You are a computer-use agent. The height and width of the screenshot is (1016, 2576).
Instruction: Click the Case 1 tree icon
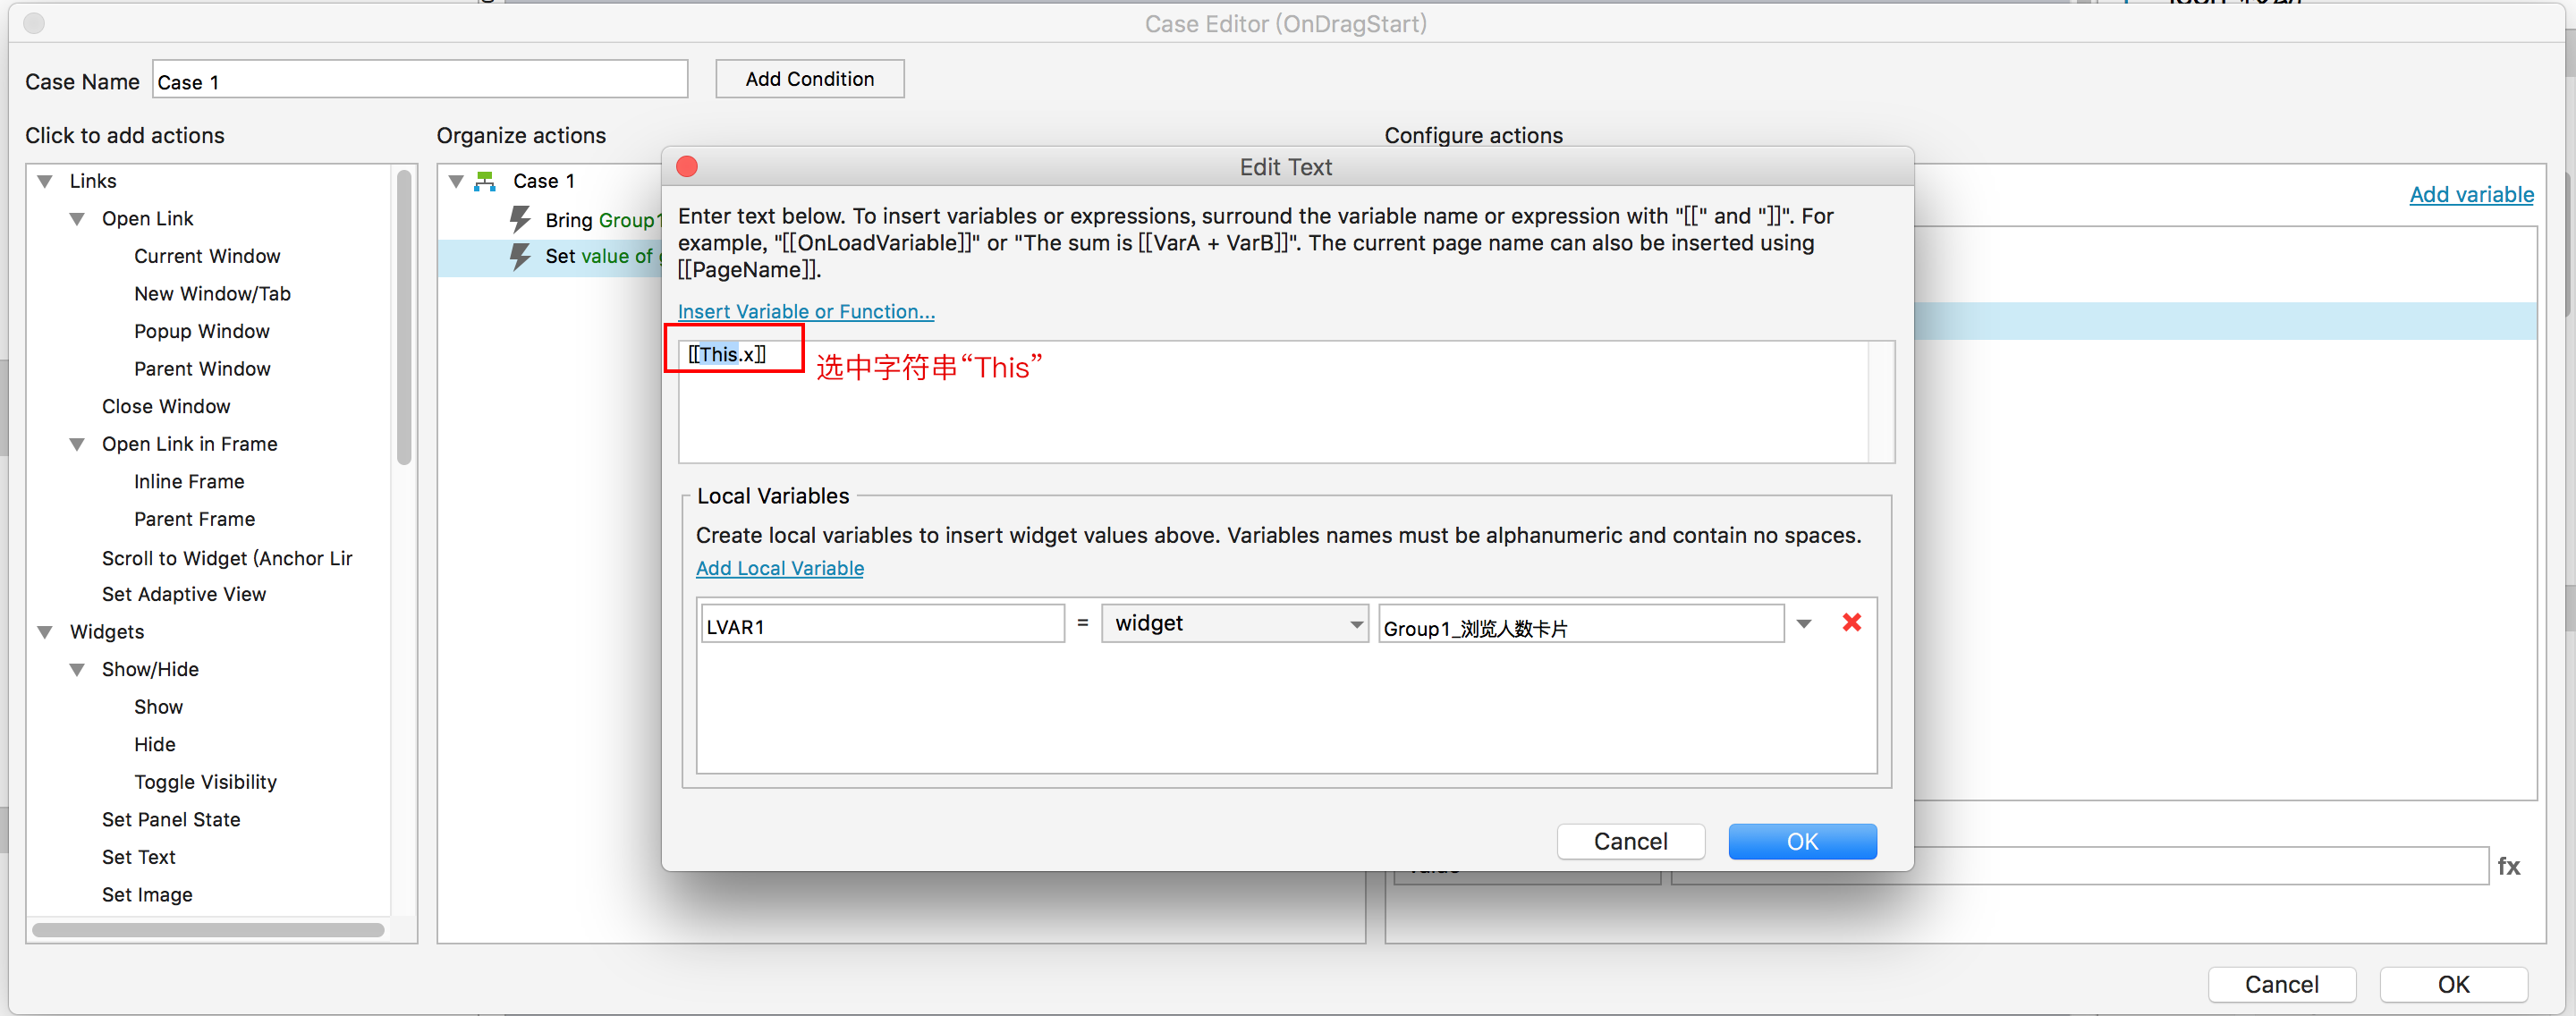(x=485, y=181)
